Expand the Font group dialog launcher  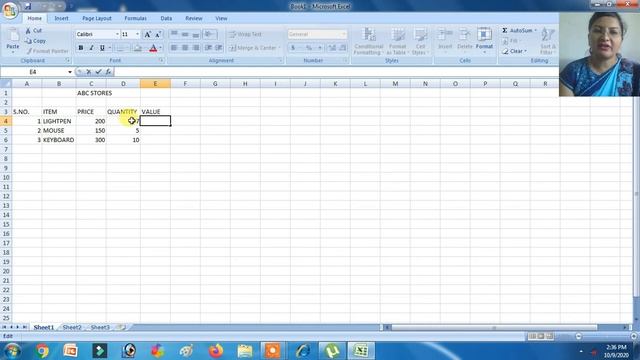pyautogui.click(x=161, y=60)
